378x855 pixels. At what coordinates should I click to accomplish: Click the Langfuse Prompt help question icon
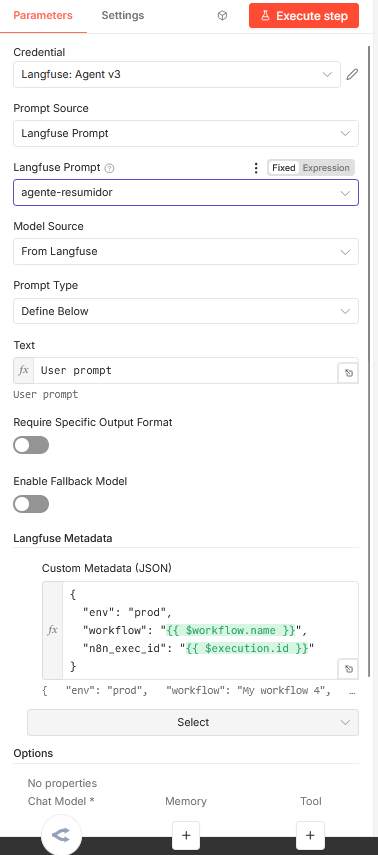109,168
